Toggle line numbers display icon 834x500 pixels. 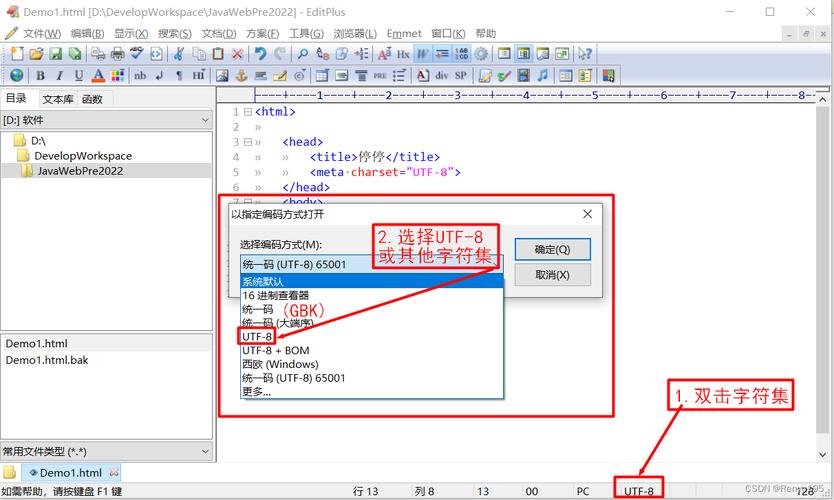pyautogui.click(x=461, y=53)
